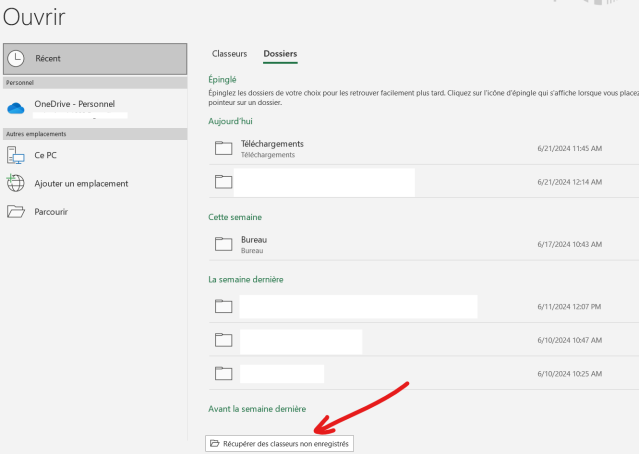Click the folder icon dated 6/21/2024 12:14 AM

click(x=223, y=181)
